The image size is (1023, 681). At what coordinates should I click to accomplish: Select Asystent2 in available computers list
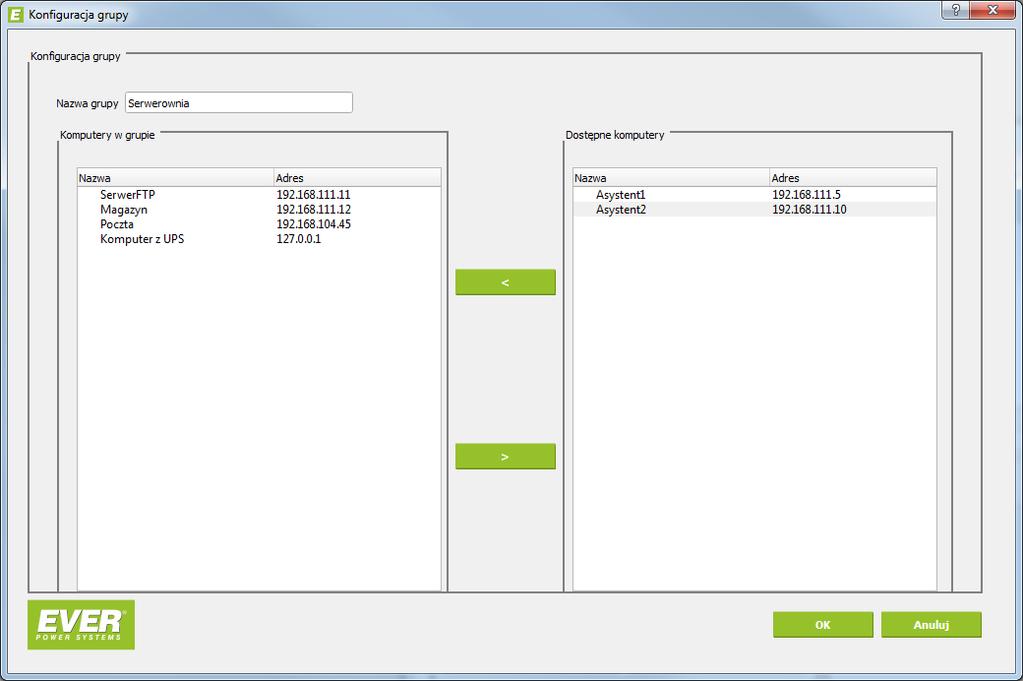point(755,209)
